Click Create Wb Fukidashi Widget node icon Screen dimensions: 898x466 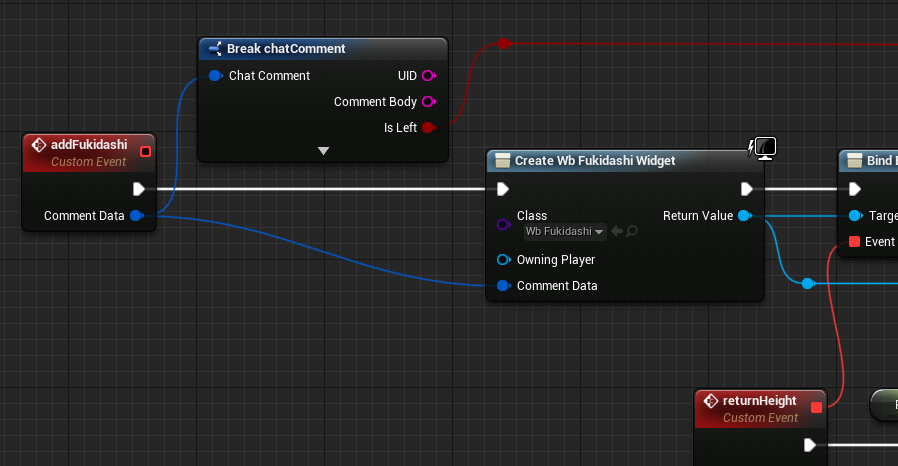(502, 161)
